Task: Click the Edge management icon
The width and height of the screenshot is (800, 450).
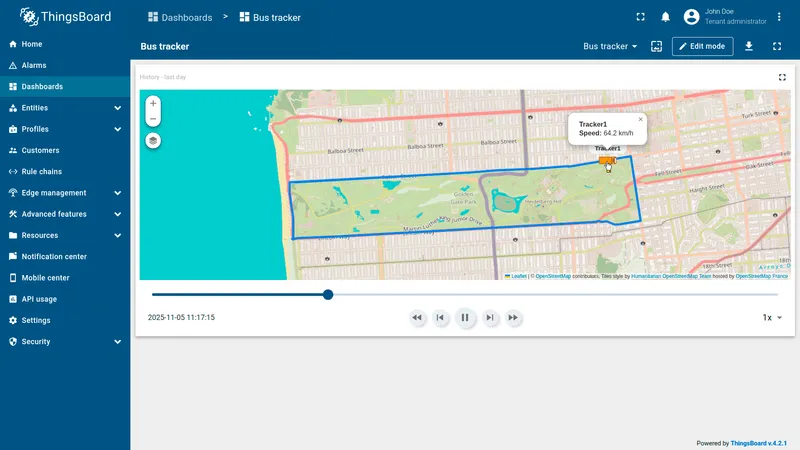Action: pos(13,193)
